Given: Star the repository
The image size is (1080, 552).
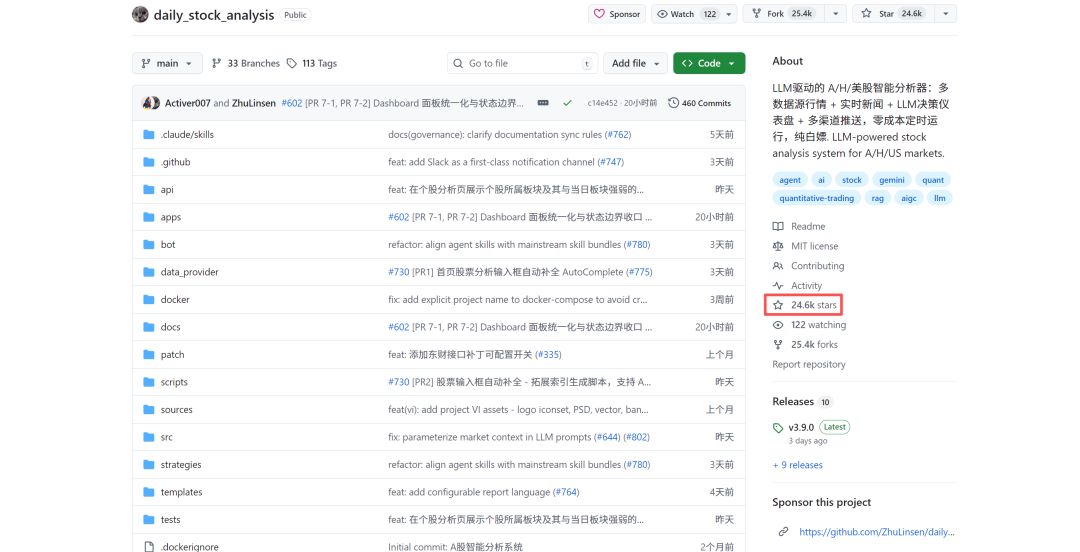Looking at the screenshot, I should pyautogui.click(x=893, y=14).
